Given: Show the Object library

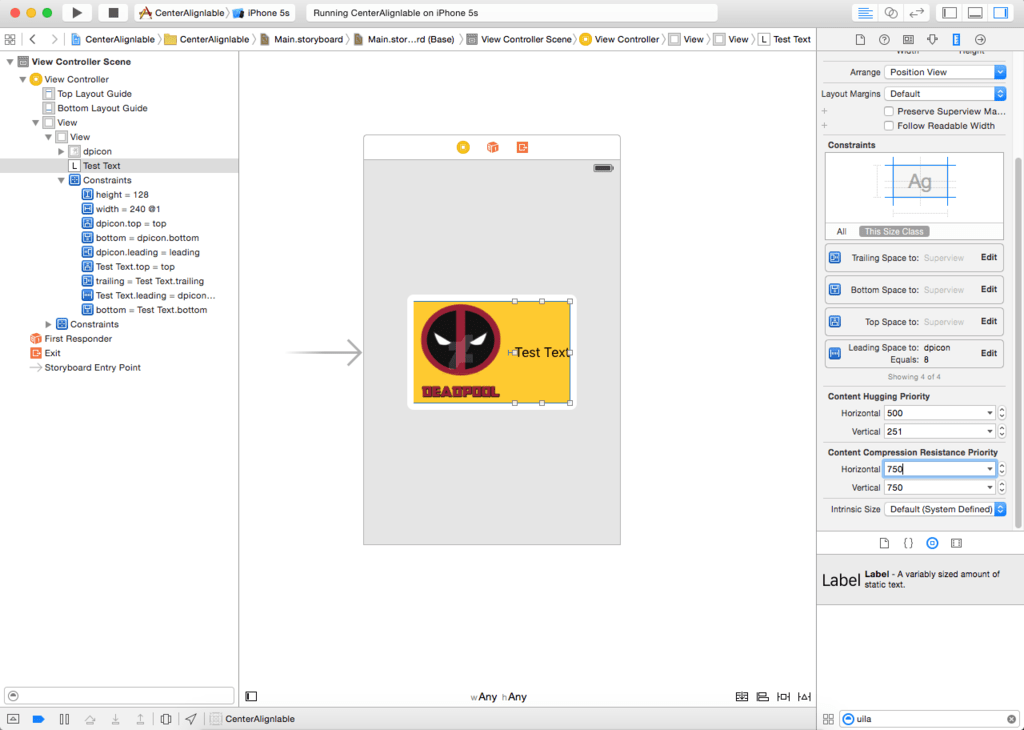Looking at the screenshot, I should click(933, 543).
